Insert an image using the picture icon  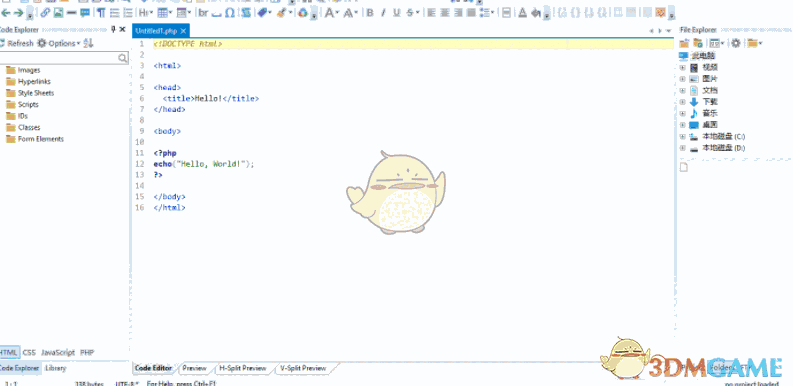click(58, 13)
